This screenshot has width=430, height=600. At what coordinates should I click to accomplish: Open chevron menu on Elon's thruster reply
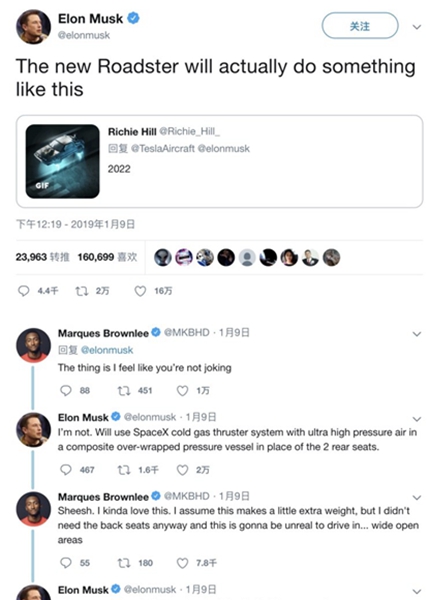[x=417, y=419]
